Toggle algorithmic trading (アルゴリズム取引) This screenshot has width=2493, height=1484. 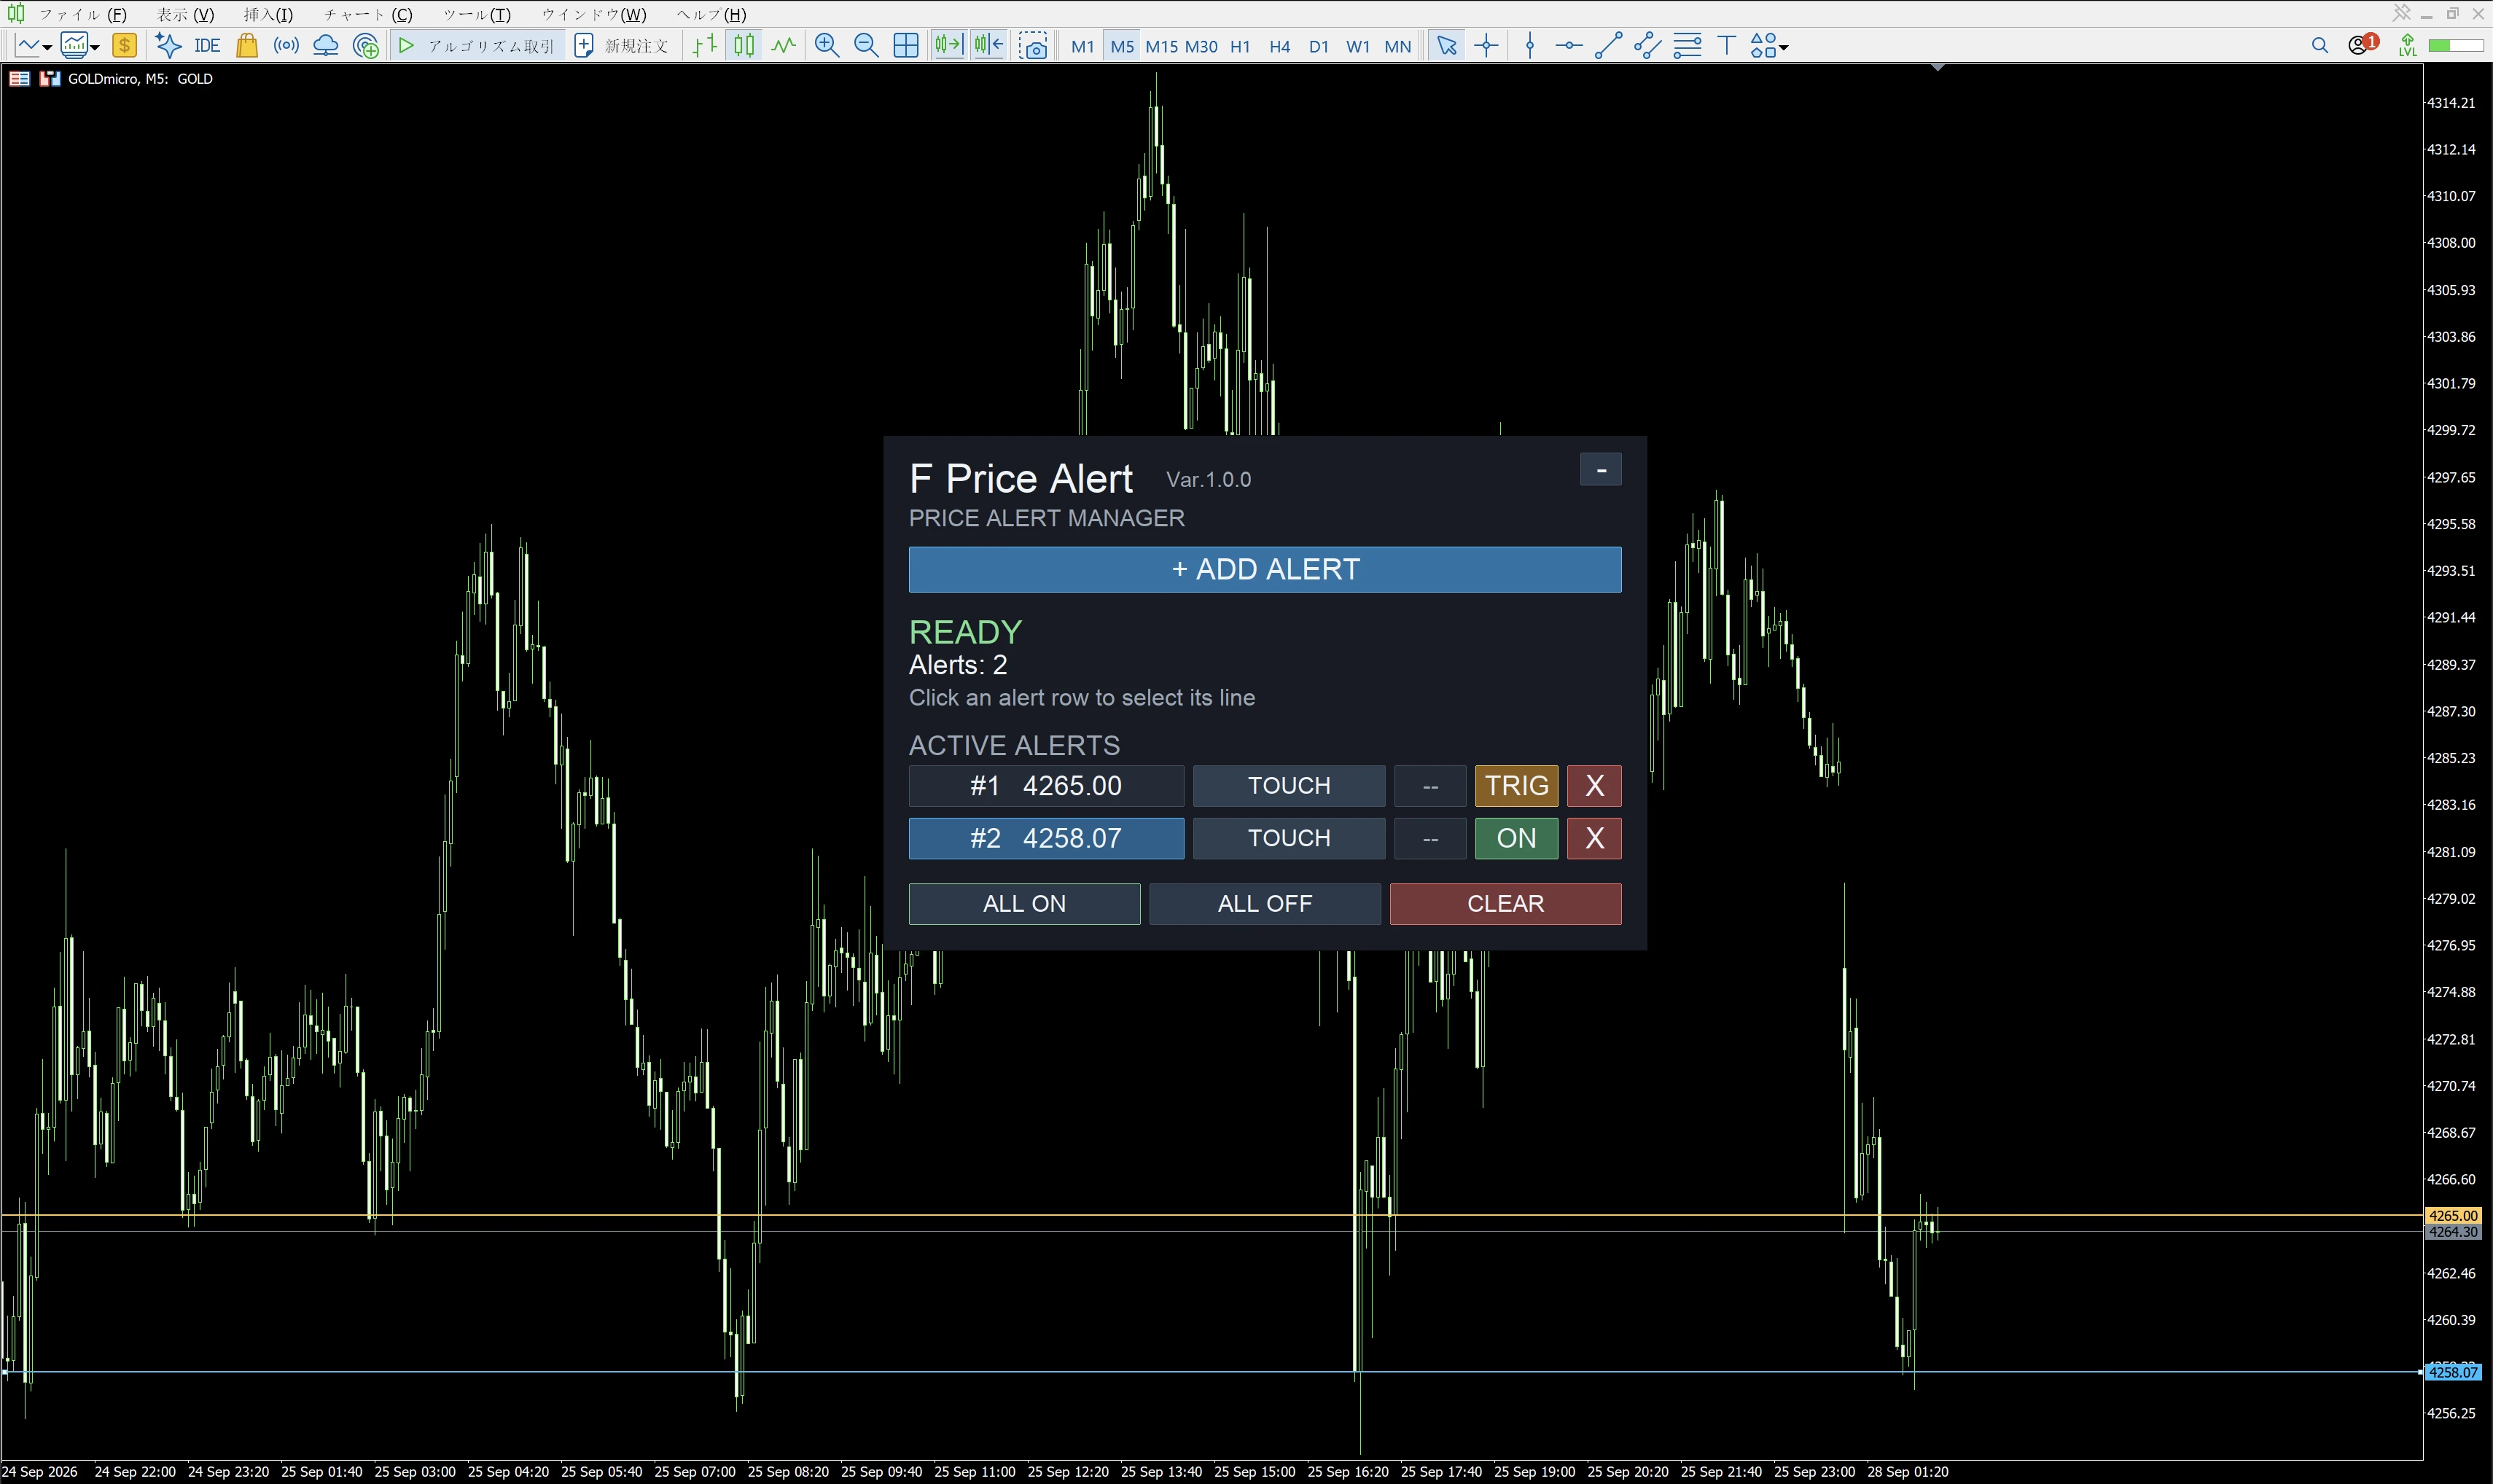click(476, 46)
